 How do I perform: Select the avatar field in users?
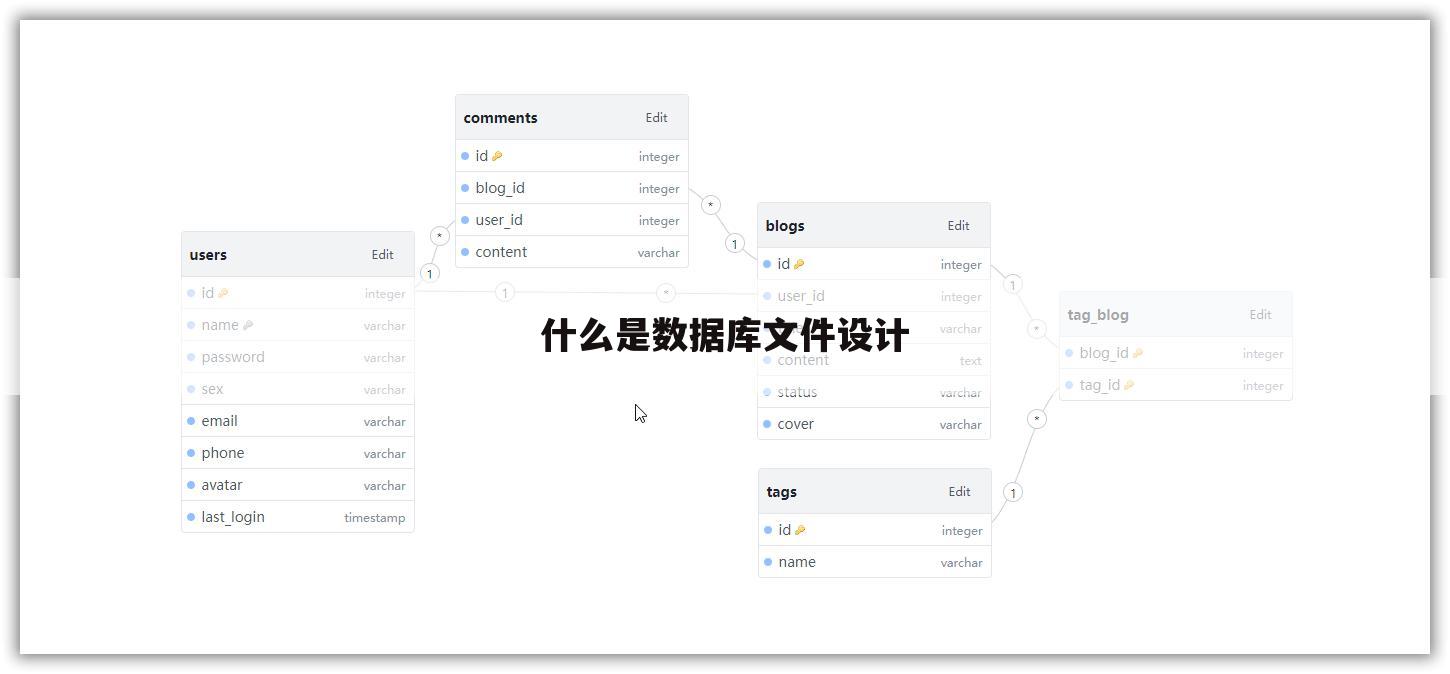coord(222,485)
